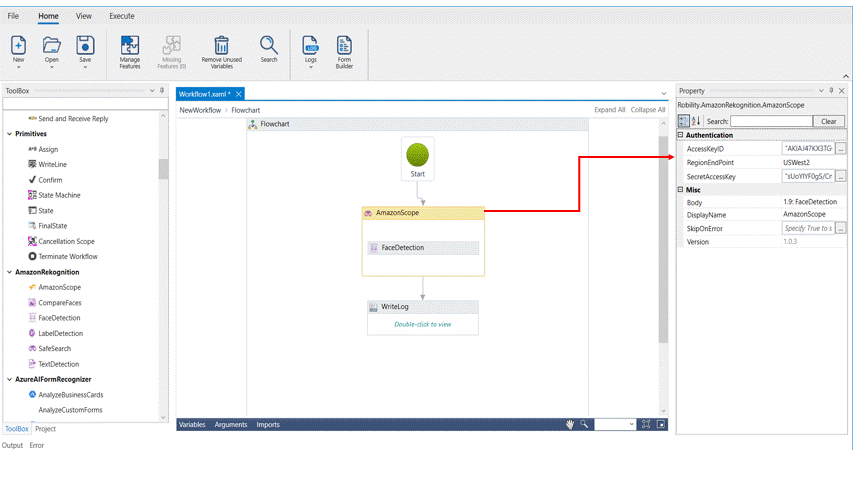The image size is (853, 480).
Task: Open the zoom level dropdown
Action: tap(631, 424)
